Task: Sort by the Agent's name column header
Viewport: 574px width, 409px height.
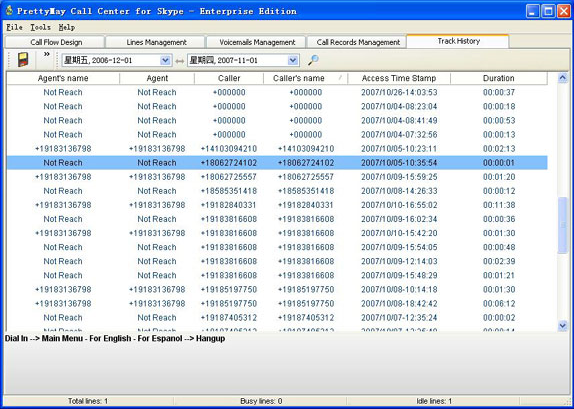Action: 63,78
